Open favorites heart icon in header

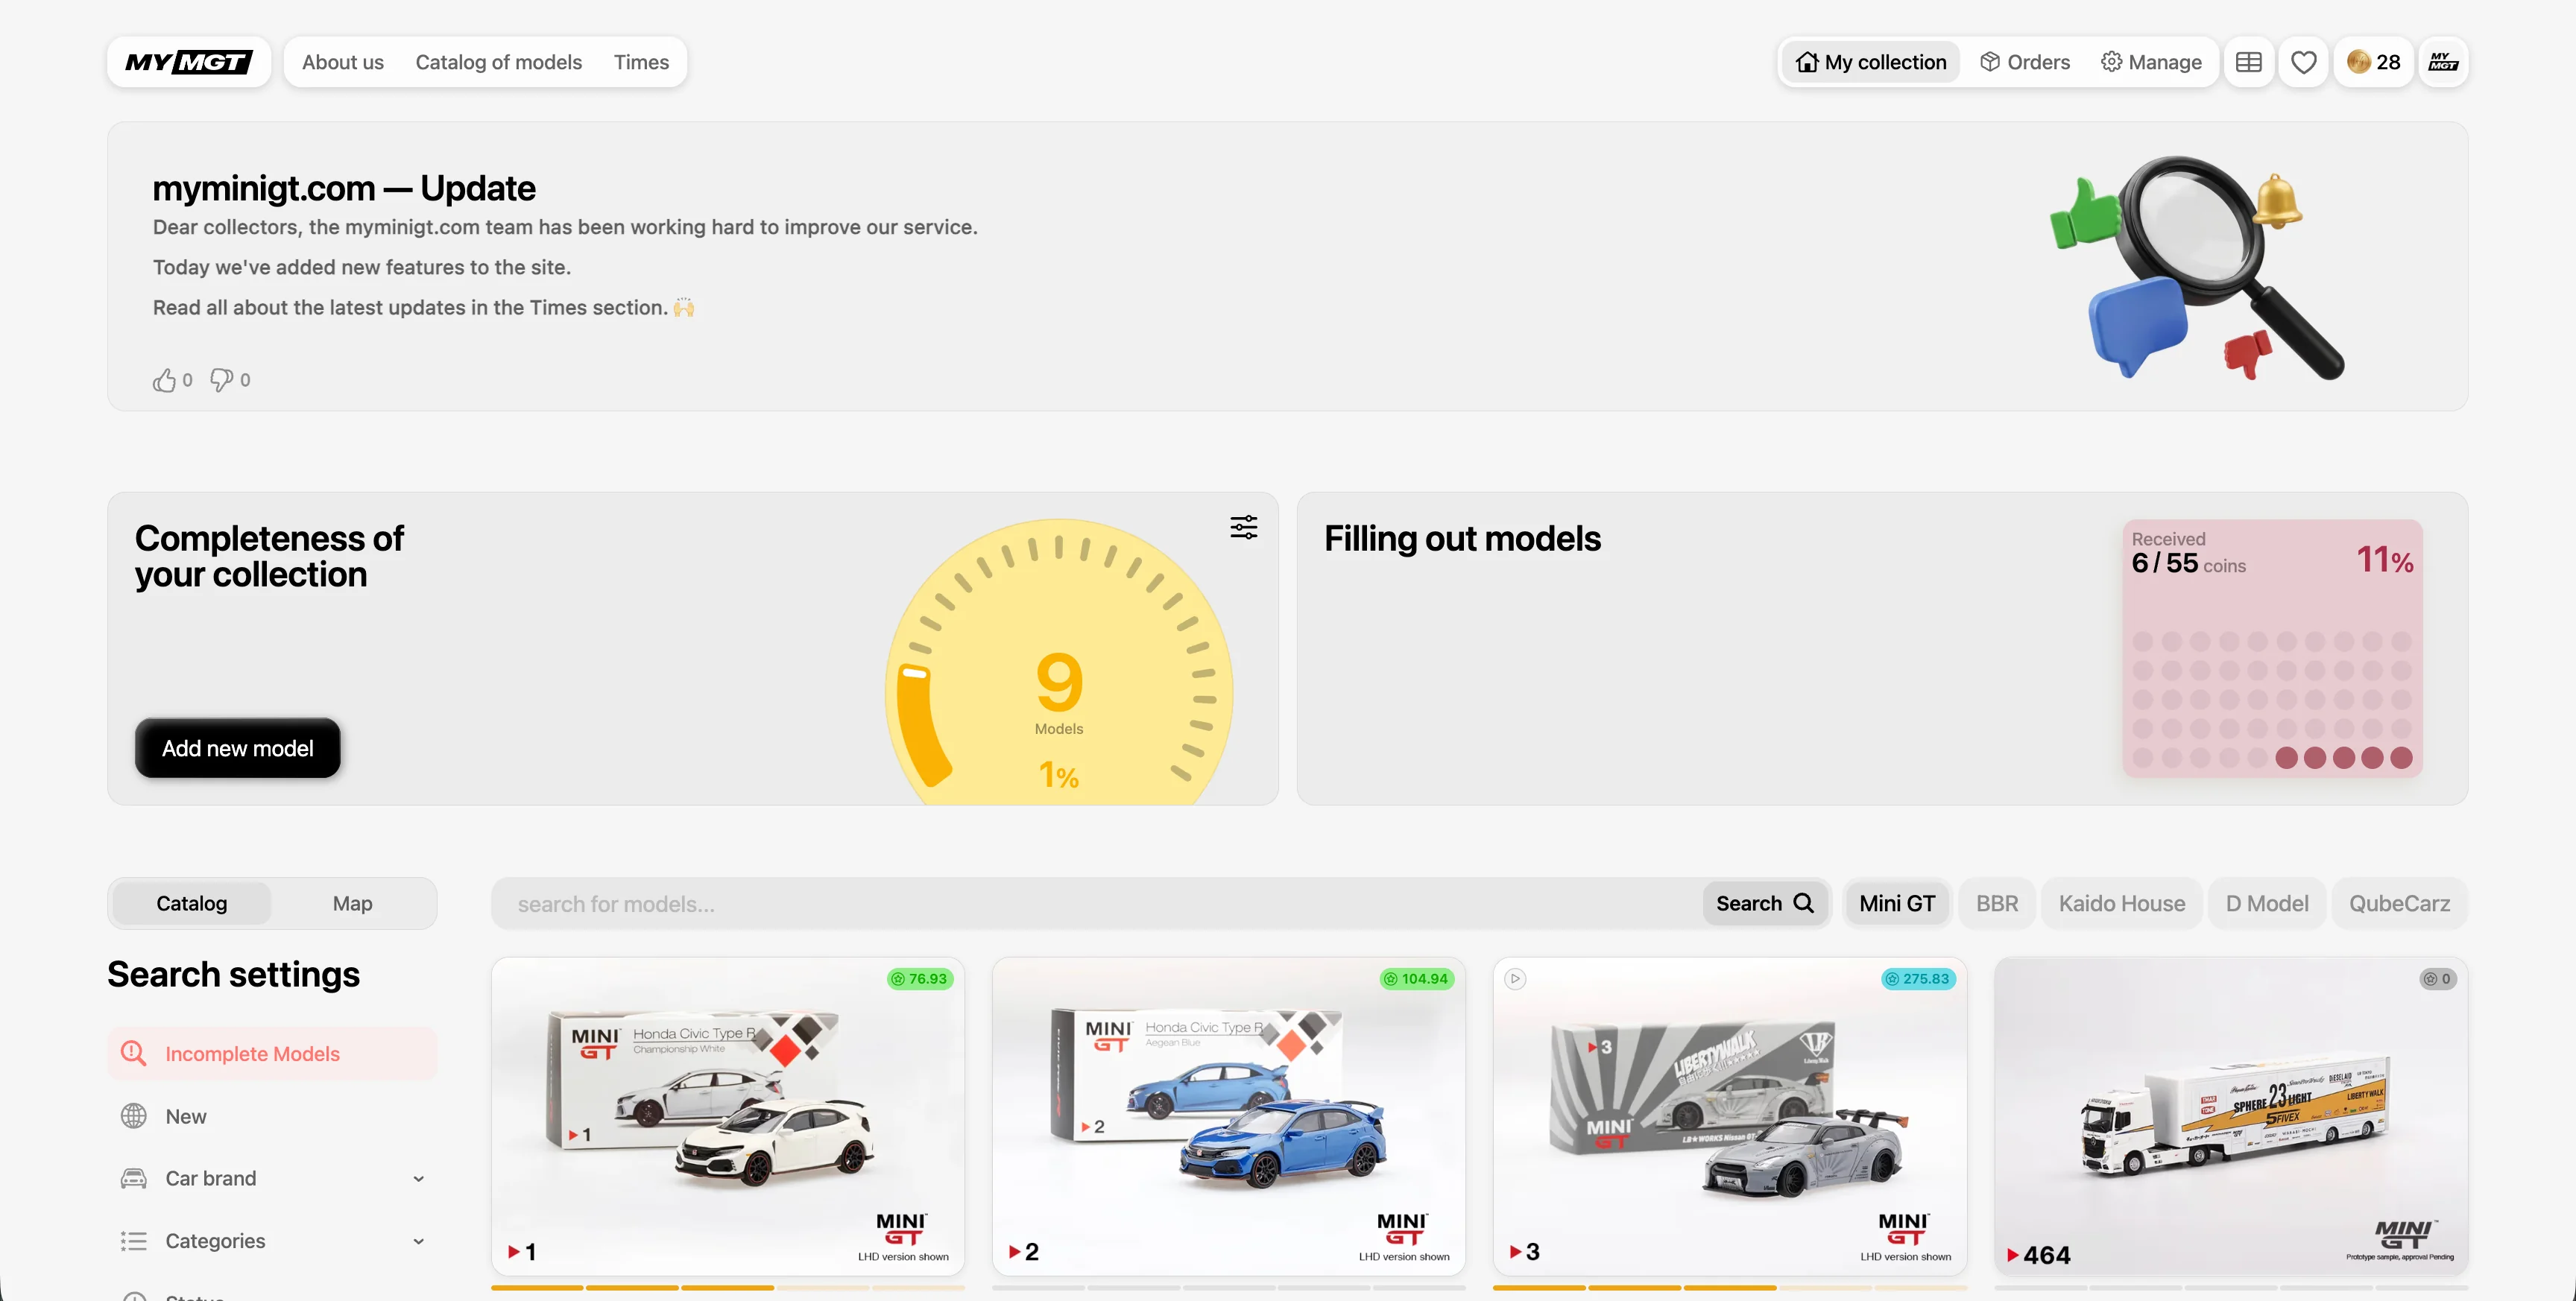(2304, 62)
